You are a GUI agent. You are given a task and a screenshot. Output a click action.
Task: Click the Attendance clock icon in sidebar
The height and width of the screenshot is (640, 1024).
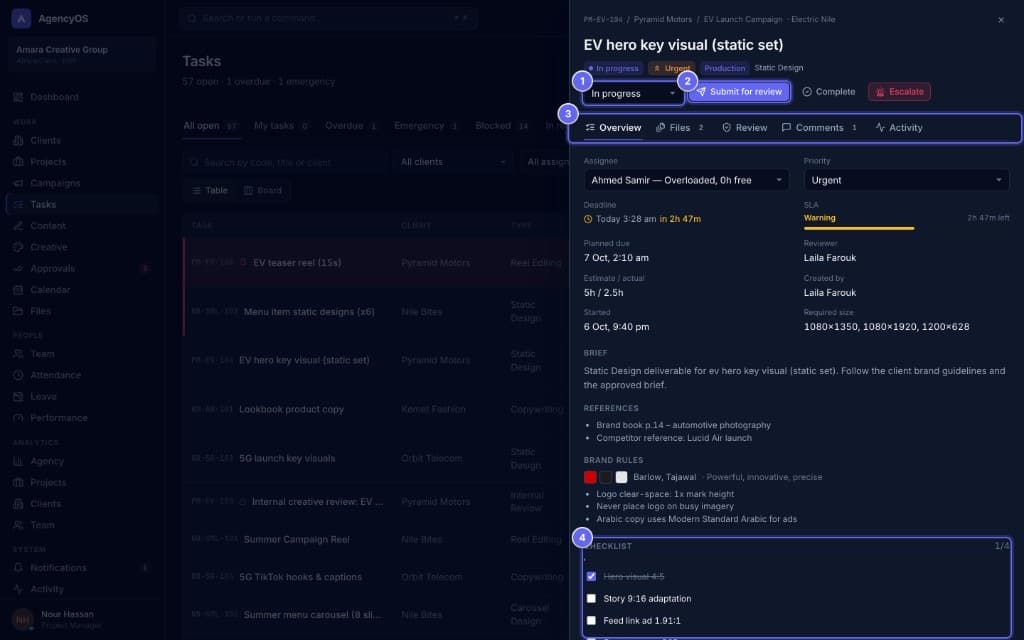click(x=18, y=376)
